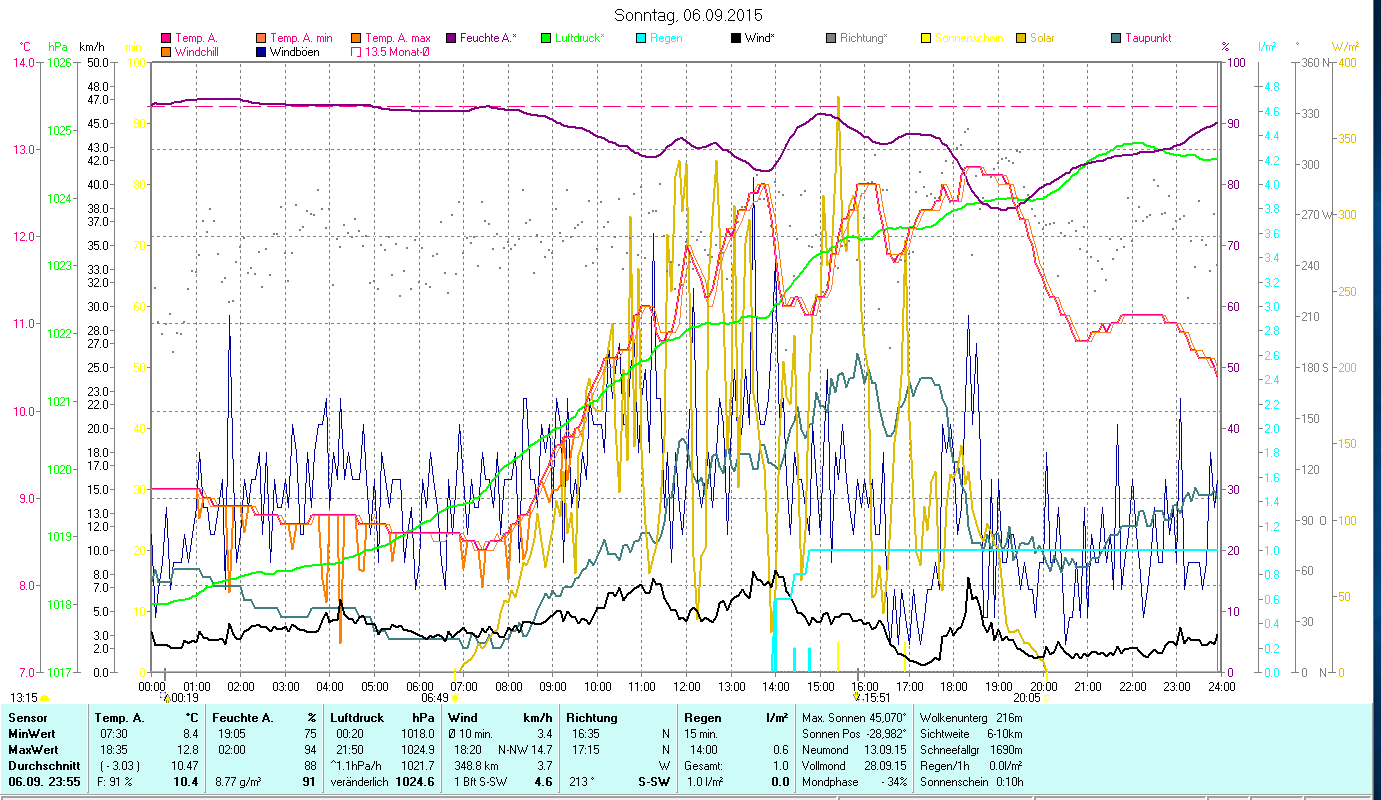Click the Richtung column header in the table
The image size is (1381, 800).
(x=592, y=718)
